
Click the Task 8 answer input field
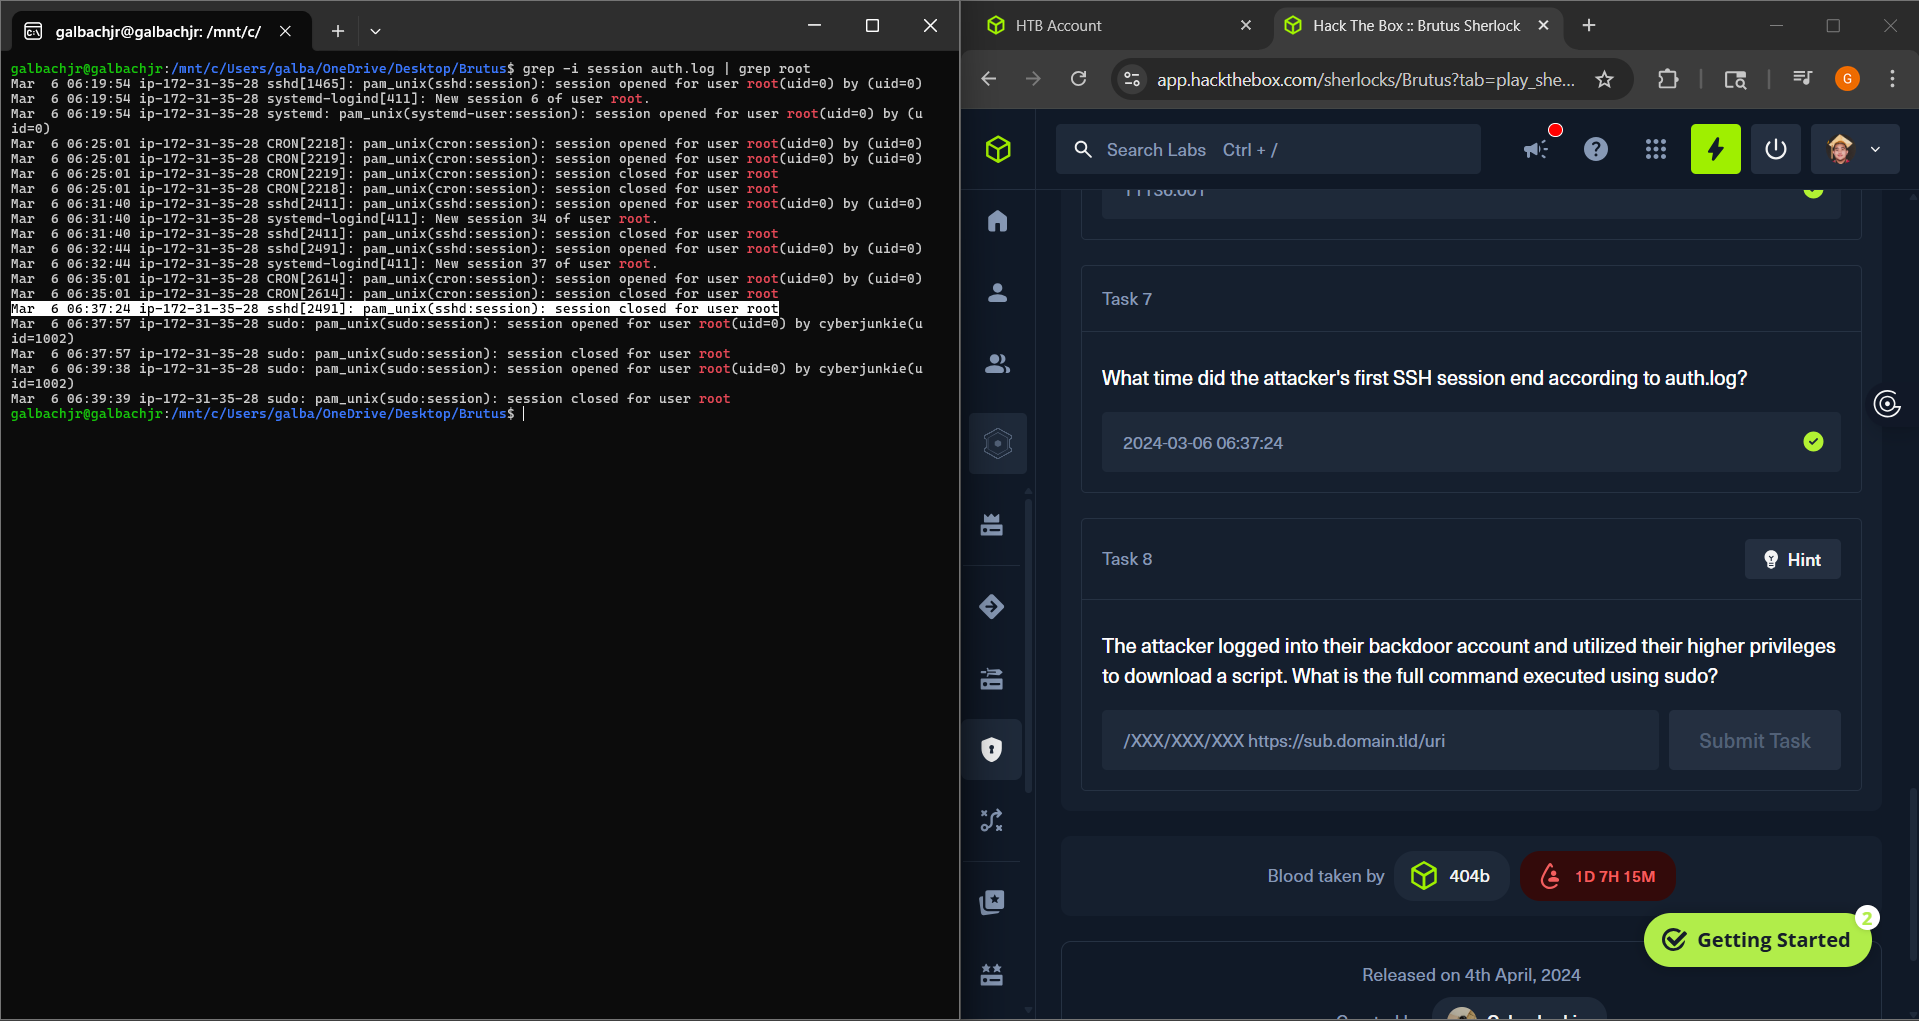[x=1380, y=741]
